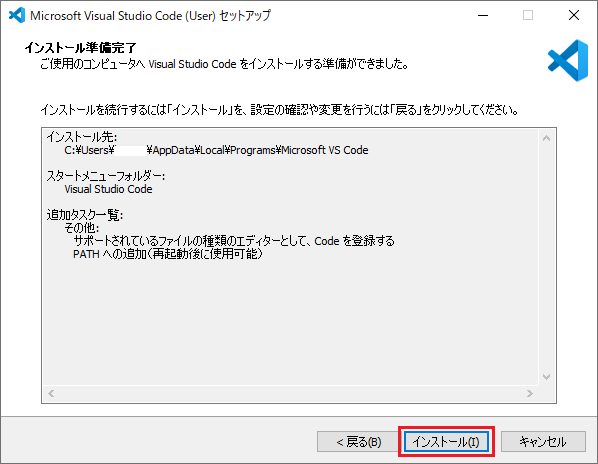The image size is (598, 464).
Task: Click the インストール(I) button to start install
Action: pos(446,442)
